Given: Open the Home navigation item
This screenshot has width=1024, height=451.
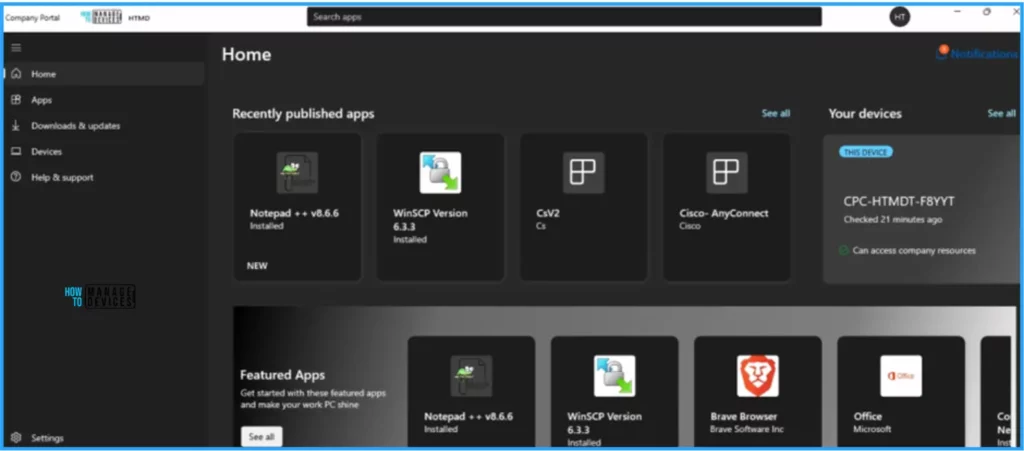Looking at the screenshot, I should pyautogui.click(x=43, y=74).
